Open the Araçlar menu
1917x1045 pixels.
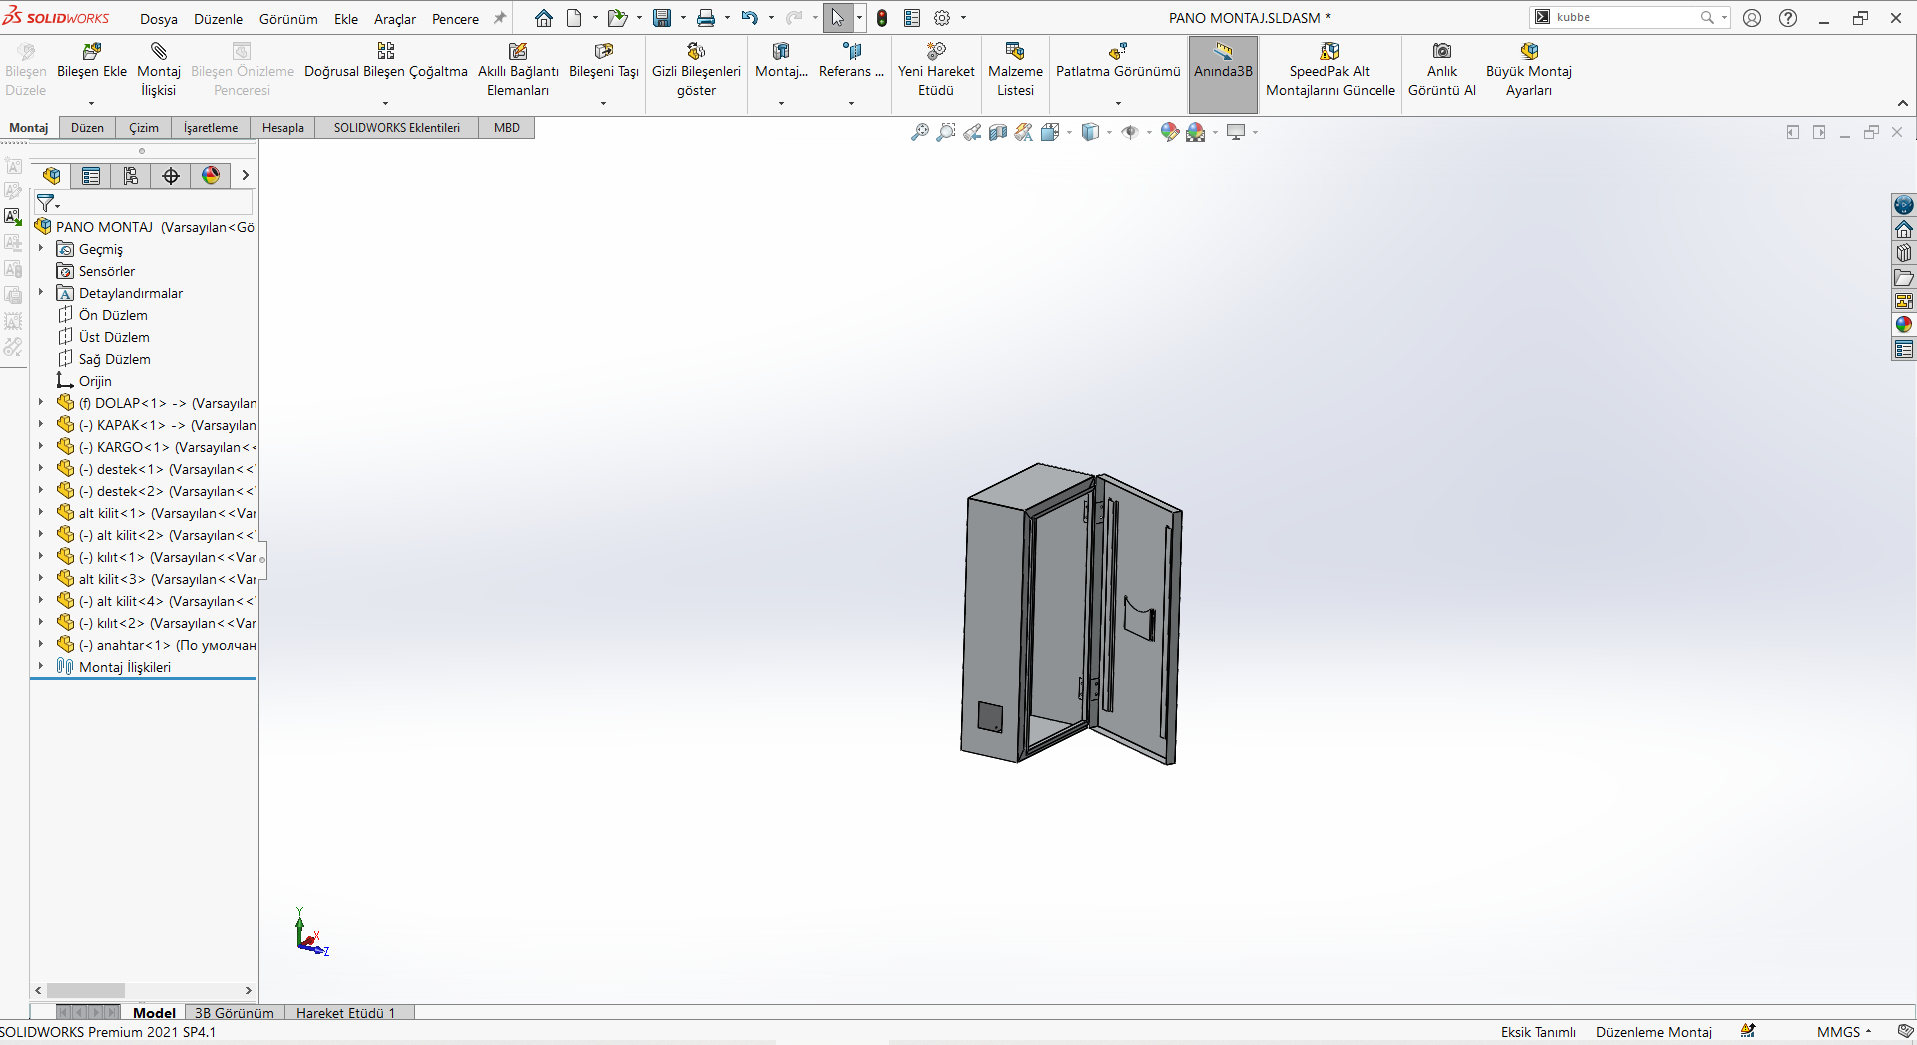[395, 19]
